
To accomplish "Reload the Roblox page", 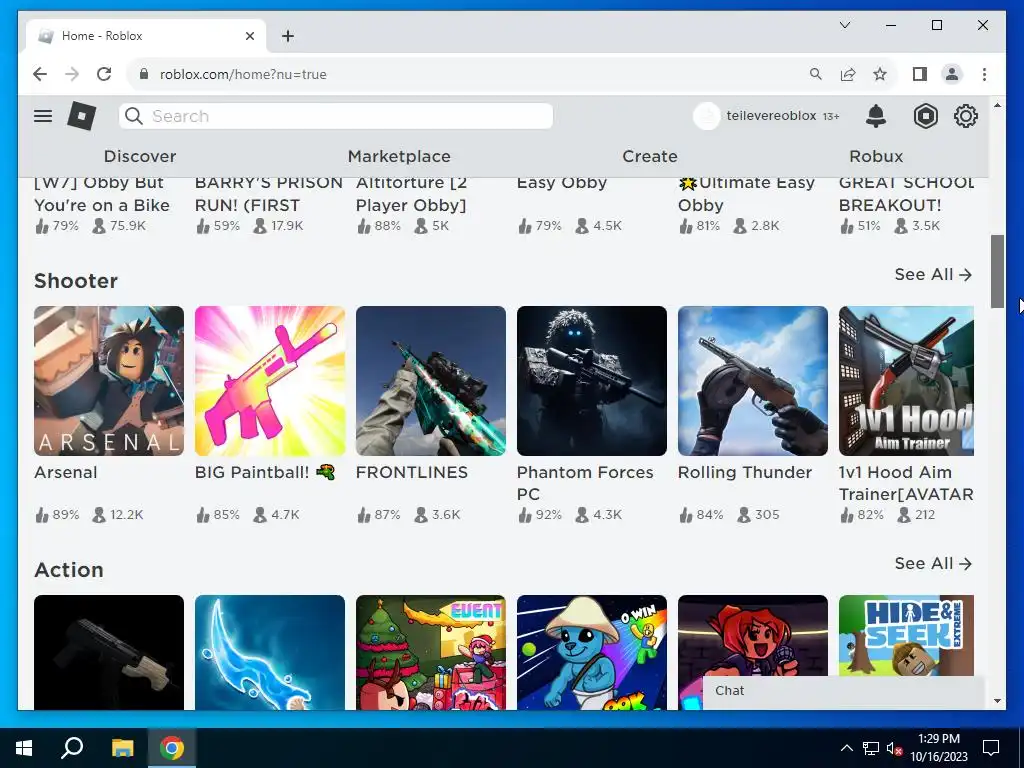I will point(104,74).
